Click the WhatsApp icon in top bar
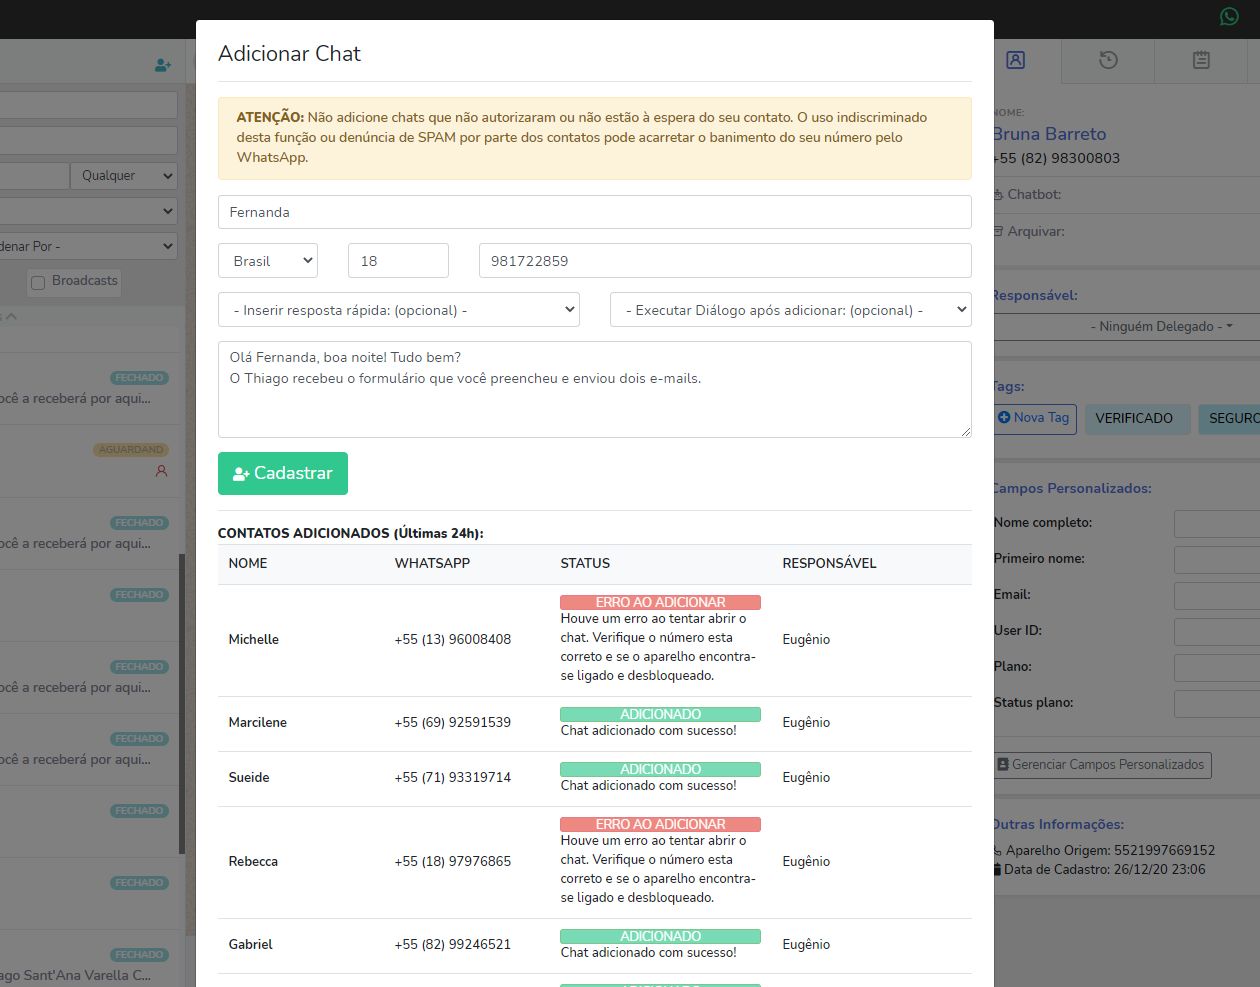Viewport: 1260px width, 987px height. pos(1229,16)
